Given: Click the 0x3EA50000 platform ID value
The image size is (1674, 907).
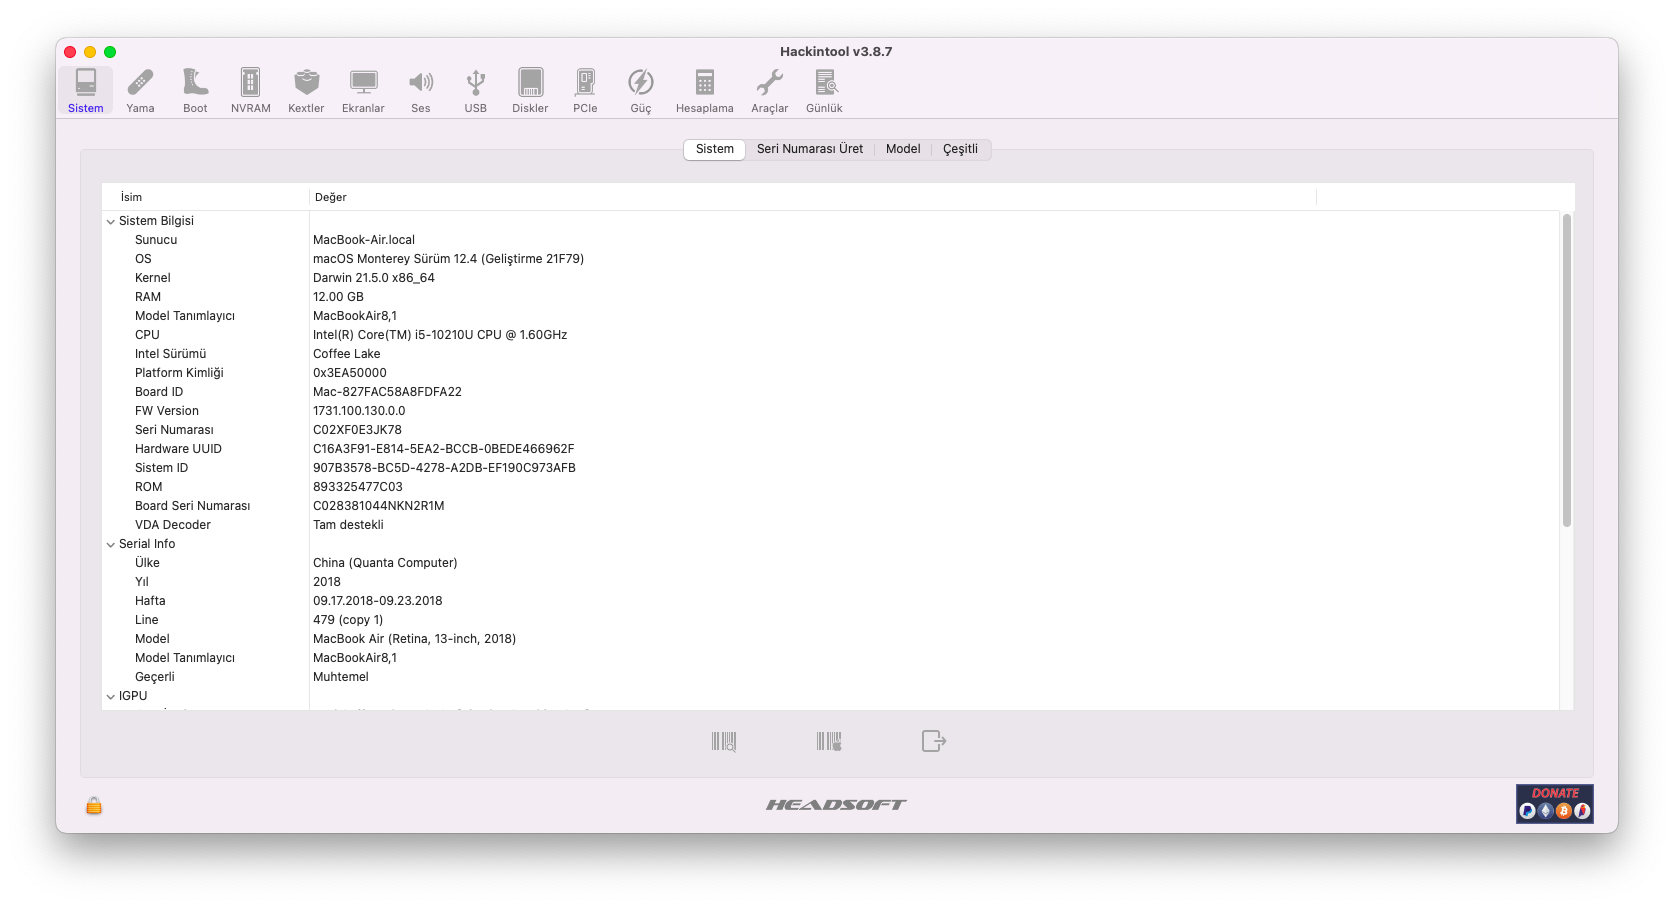Looking at the screenshot, I should coord(350,373).
